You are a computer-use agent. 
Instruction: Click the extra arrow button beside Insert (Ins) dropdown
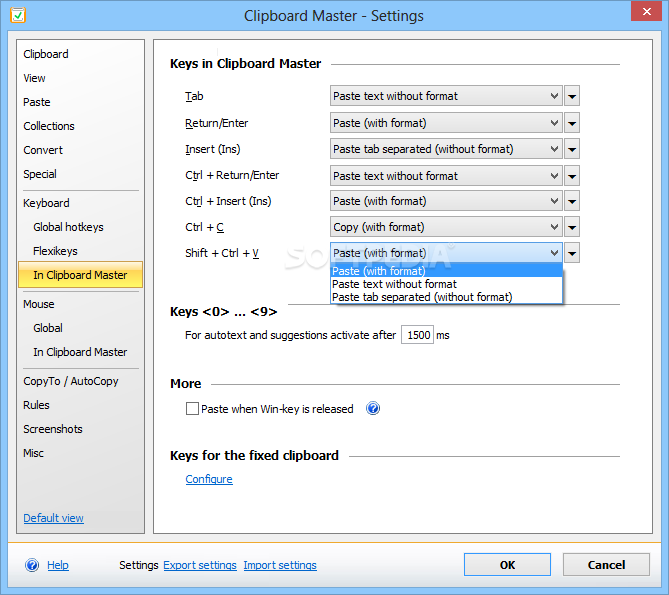point(572,149)
